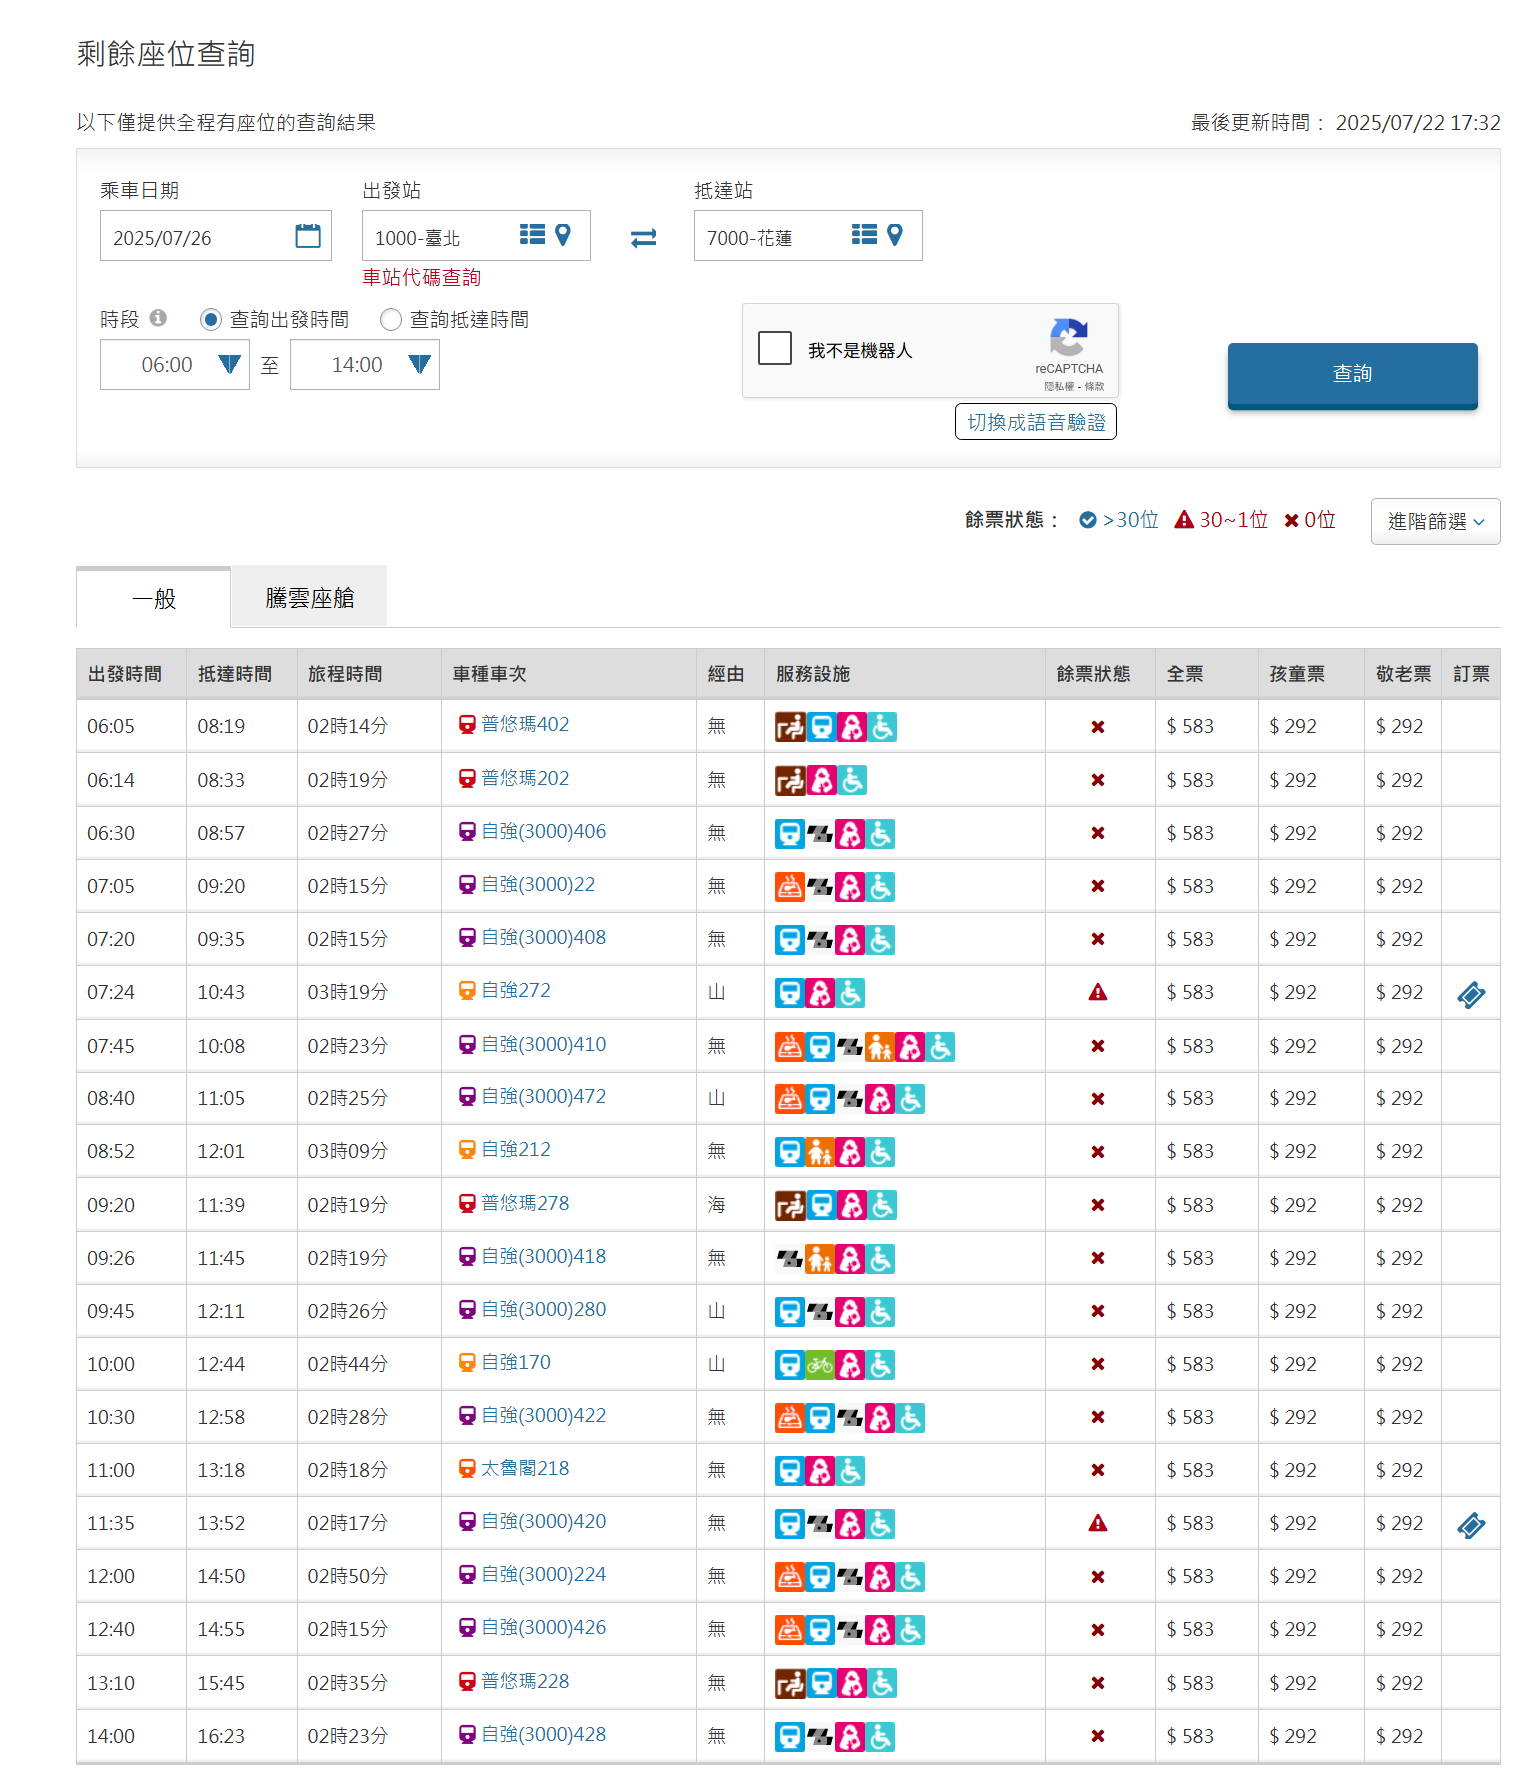
Task: Open end time 14:00 dropdown
Action: (365, 365)
